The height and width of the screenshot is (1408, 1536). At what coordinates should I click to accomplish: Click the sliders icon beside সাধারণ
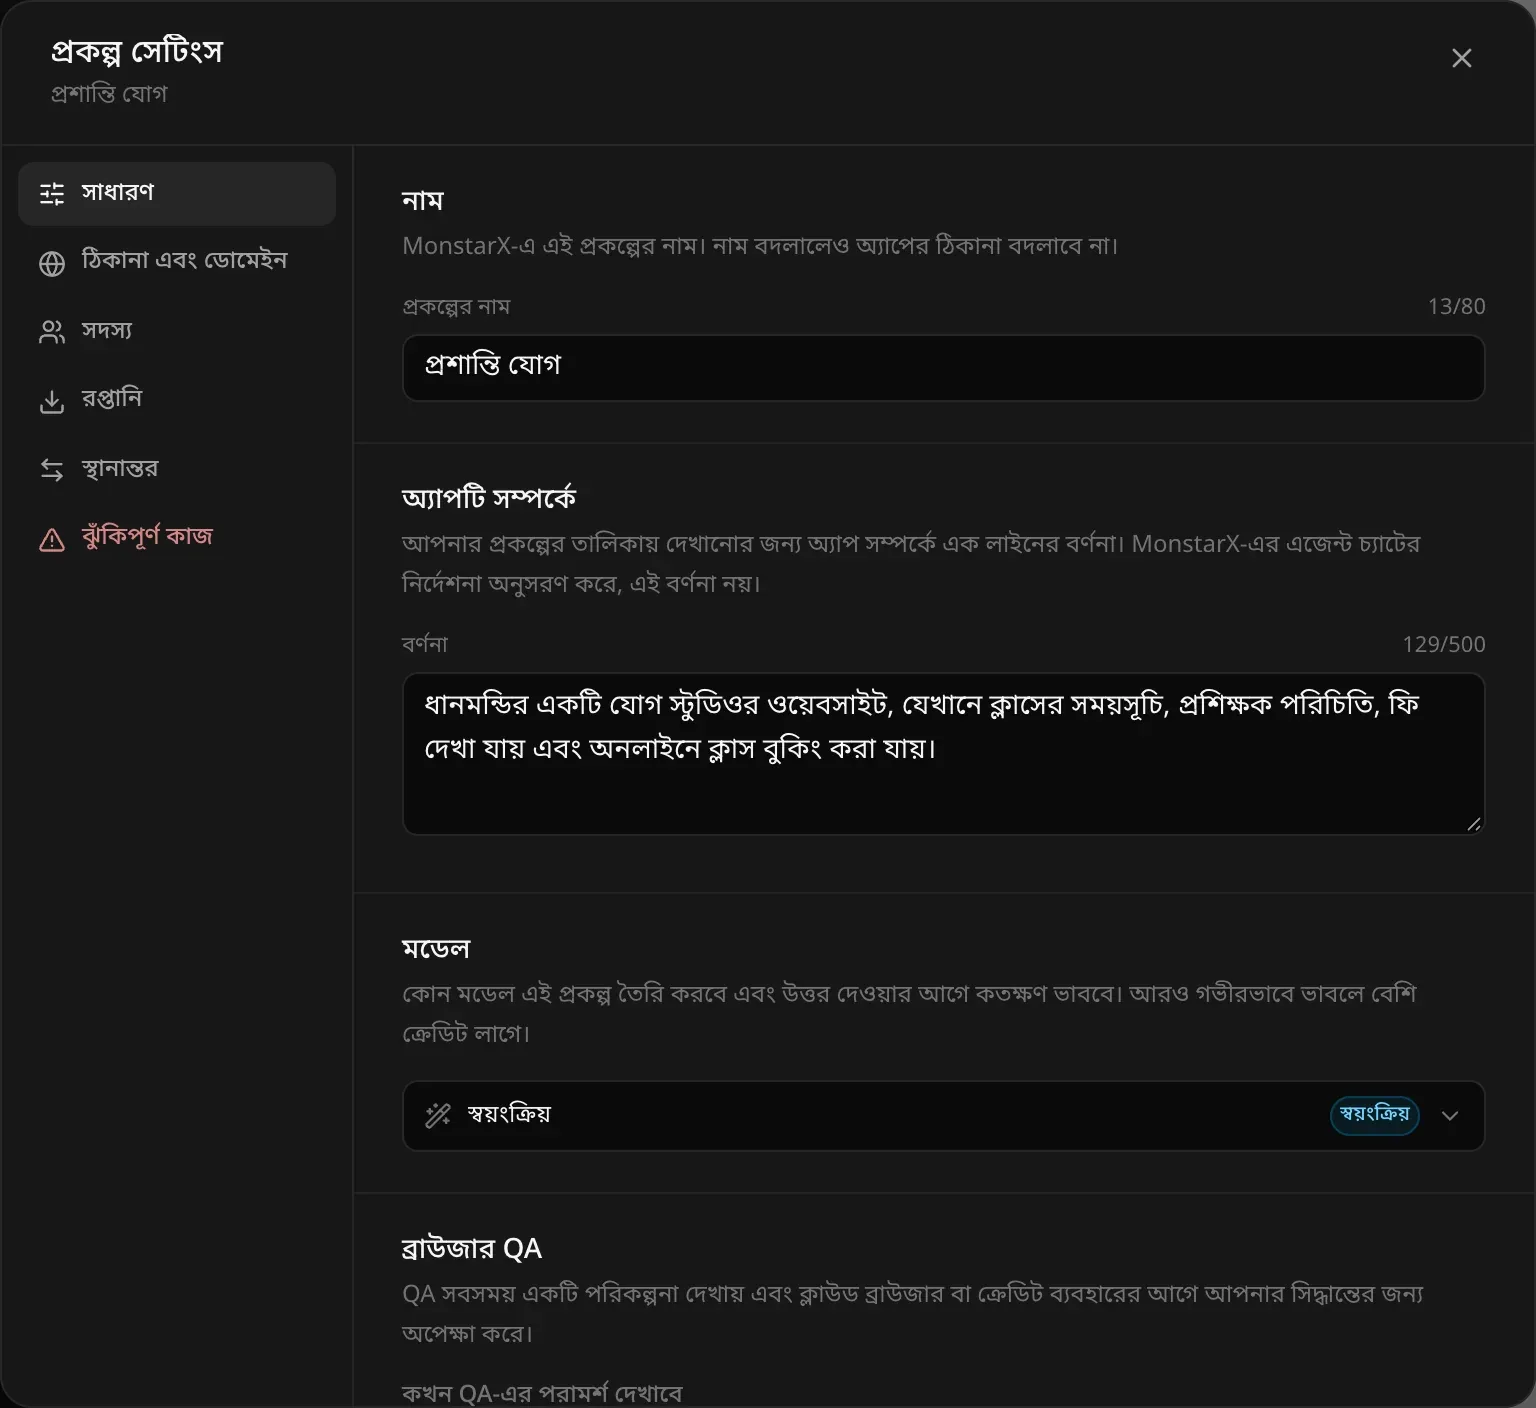52,193
